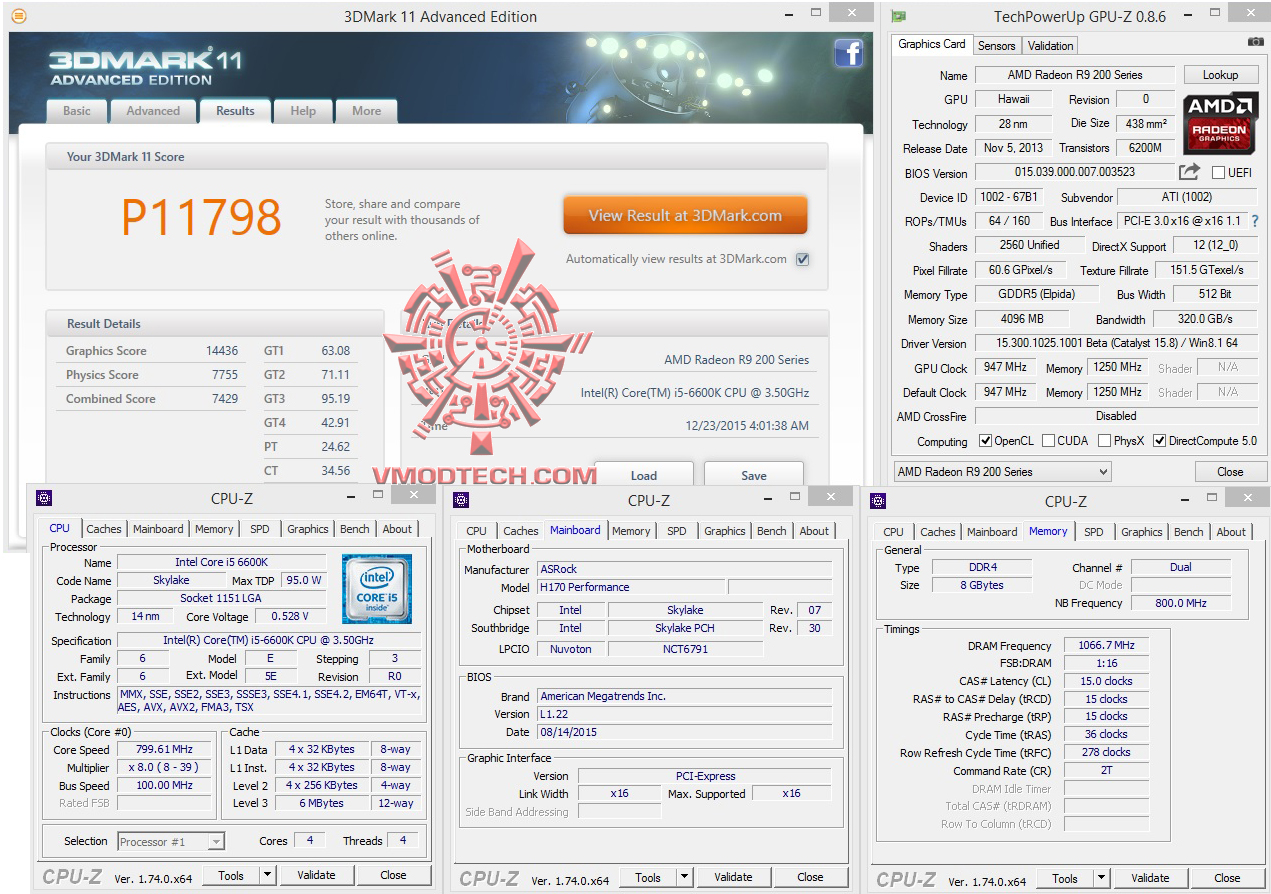This screenshot has width=1271, height=894.
Task: Click the AMD Radeon logo in GPU-Z
Action: [x=1220, y=124]
